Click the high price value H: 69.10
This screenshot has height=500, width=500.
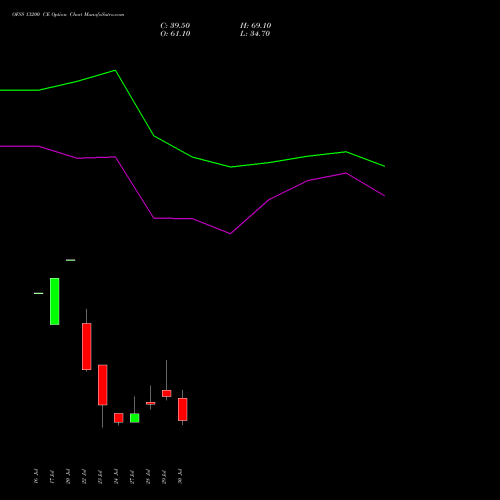tap(255, 26)
